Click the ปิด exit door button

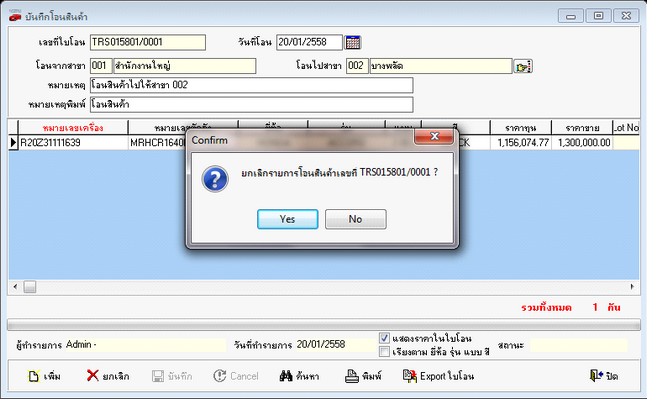click(x=604, y=376)
